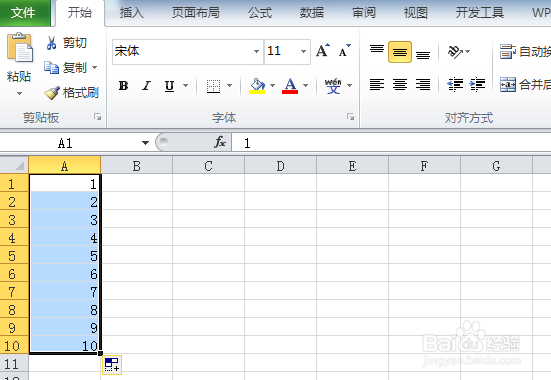Decrease font size with small A icon

click(345, 51)
